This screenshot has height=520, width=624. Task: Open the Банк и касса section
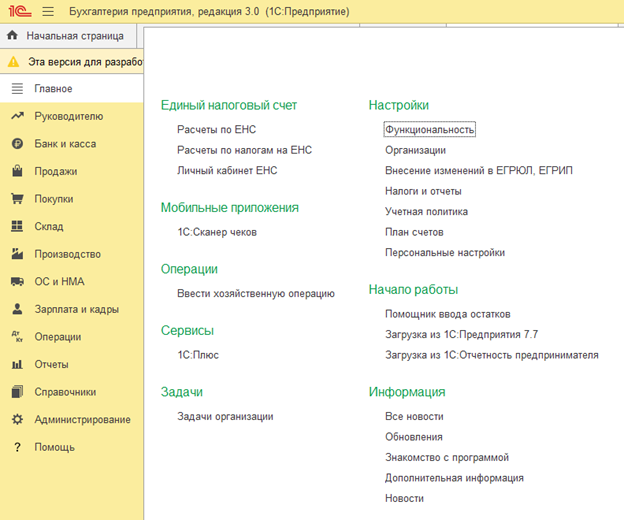tap(72, 144)
